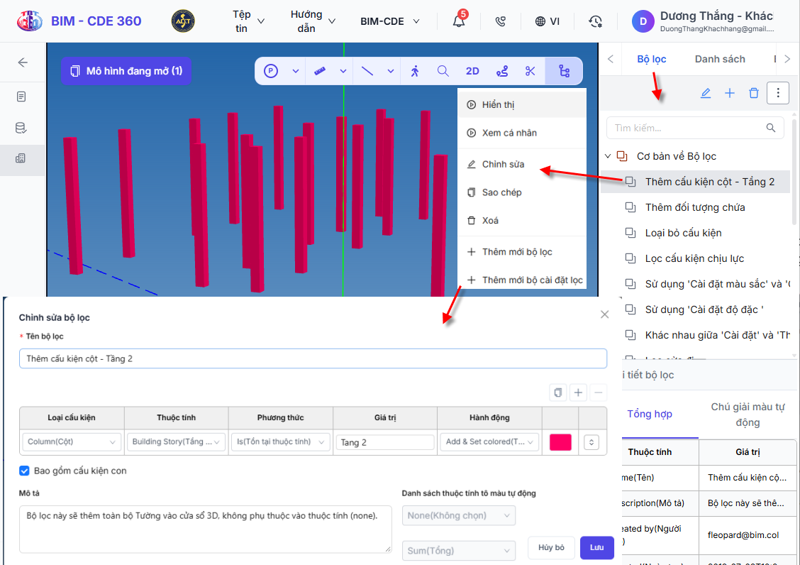Choose 'Thêm mới bộ cài đặt lọc' entry
The height and width of the screenshot is (565, 800).
click(521, 280)
